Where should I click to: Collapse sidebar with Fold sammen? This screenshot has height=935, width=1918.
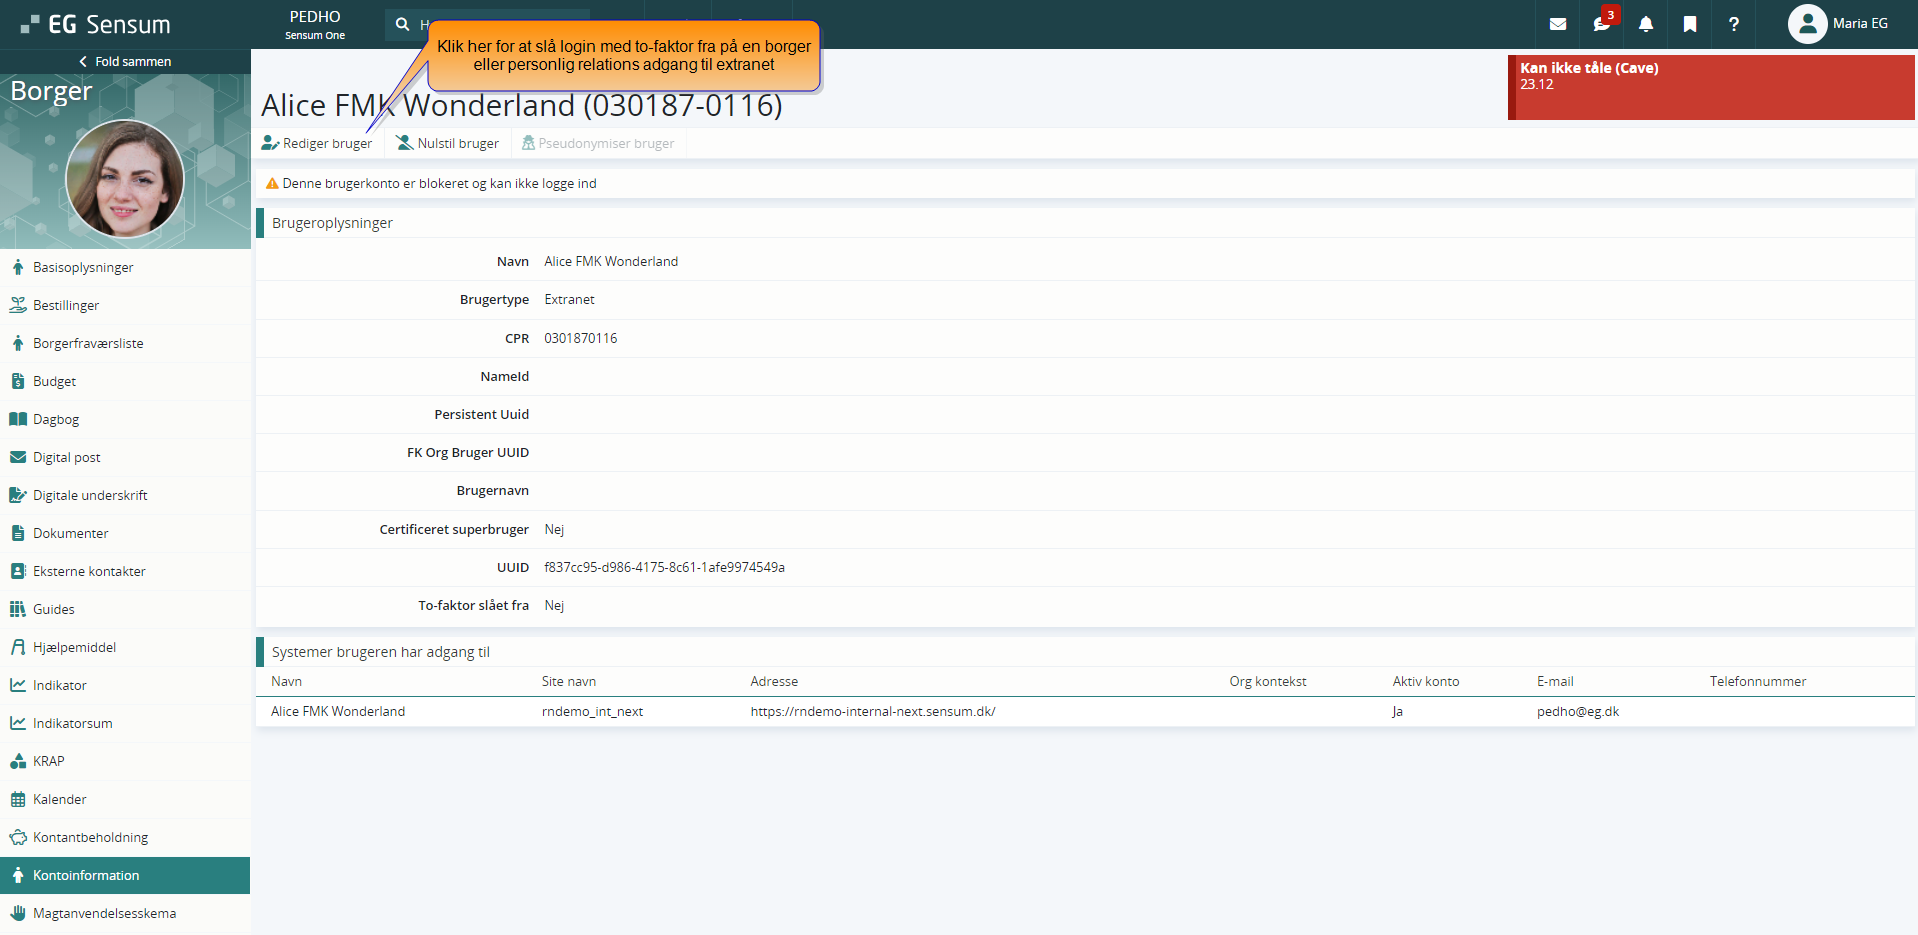pyautogui.click(x=125, y=61)
